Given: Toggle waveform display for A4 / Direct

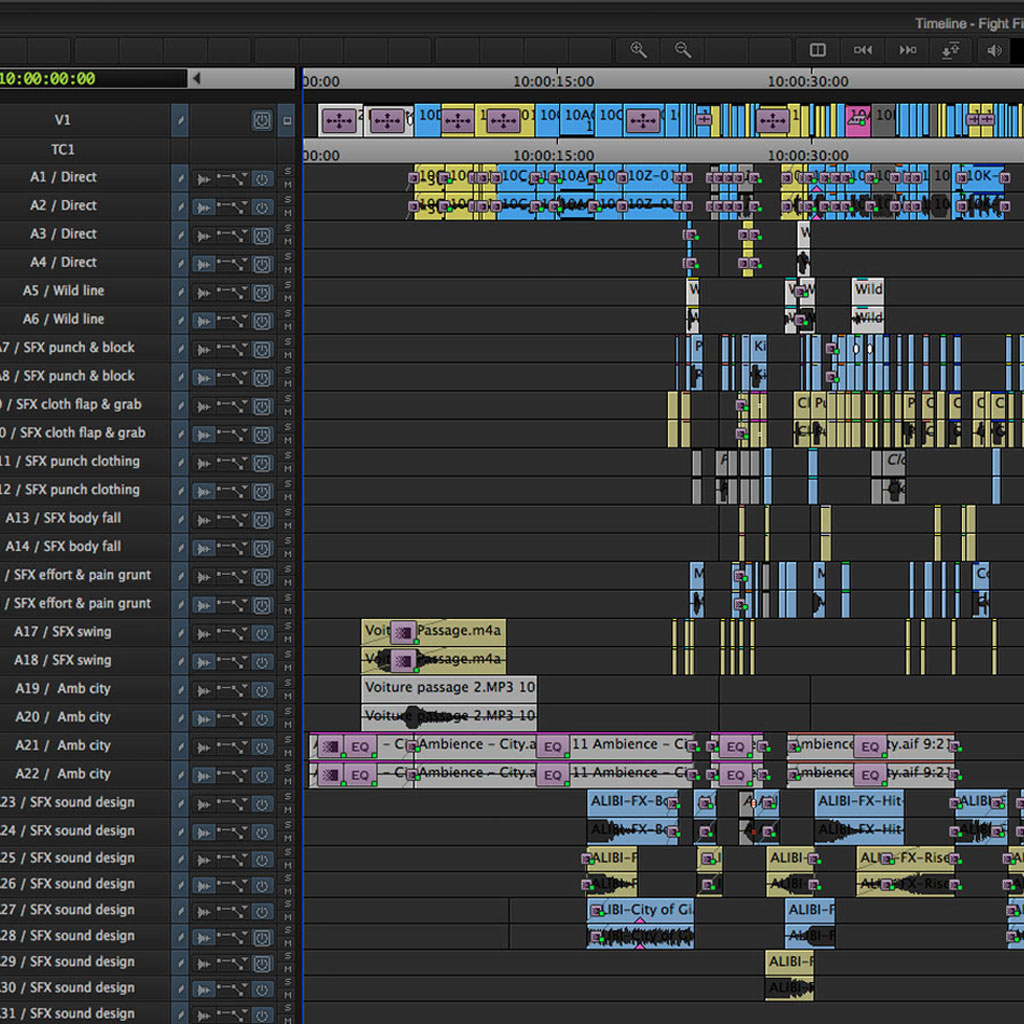Looking at the screenshot, I should (204, 264).
